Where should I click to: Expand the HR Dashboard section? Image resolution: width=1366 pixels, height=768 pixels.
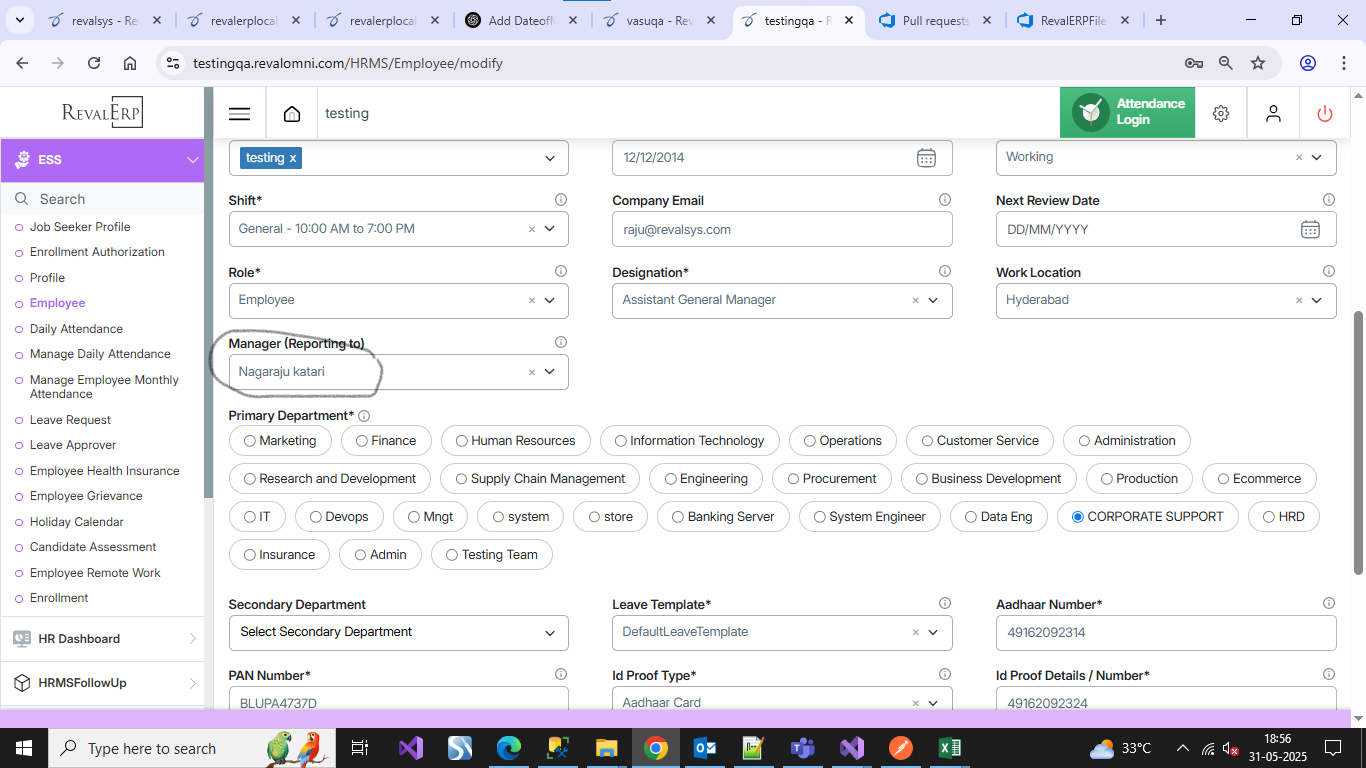click(x=192, y=639)
